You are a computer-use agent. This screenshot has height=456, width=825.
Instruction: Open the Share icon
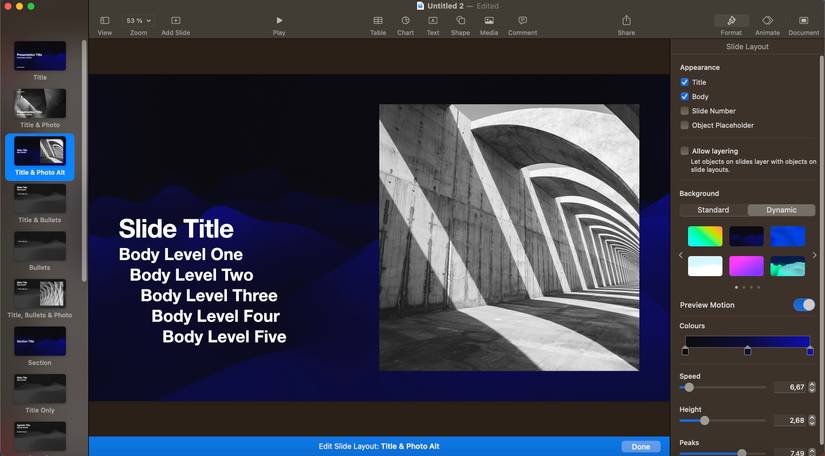point(626,21)
